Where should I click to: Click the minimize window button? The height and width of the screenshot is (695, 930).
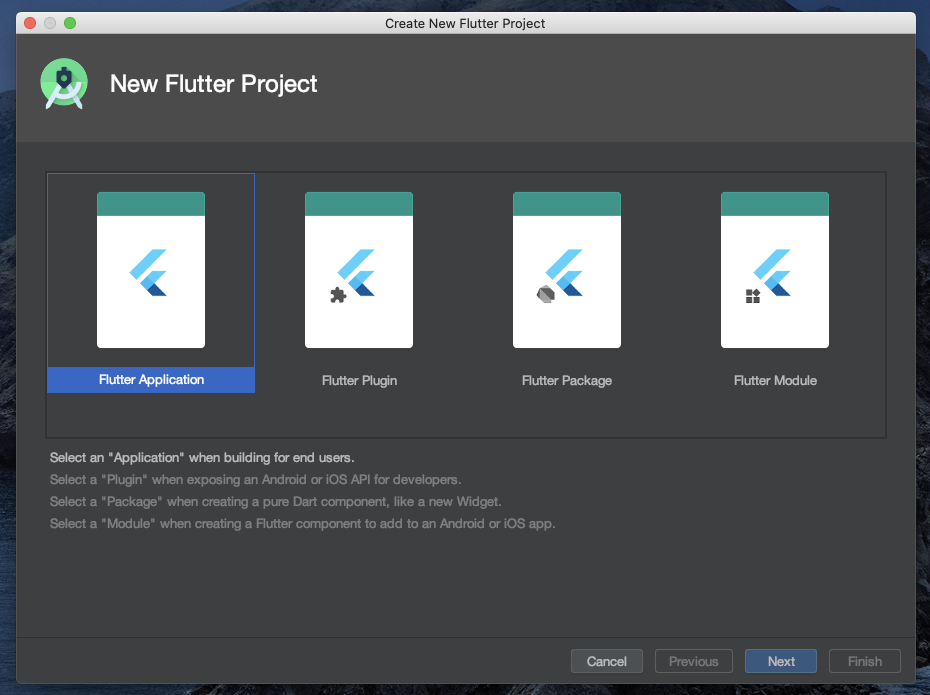click(x=50, y=23)
